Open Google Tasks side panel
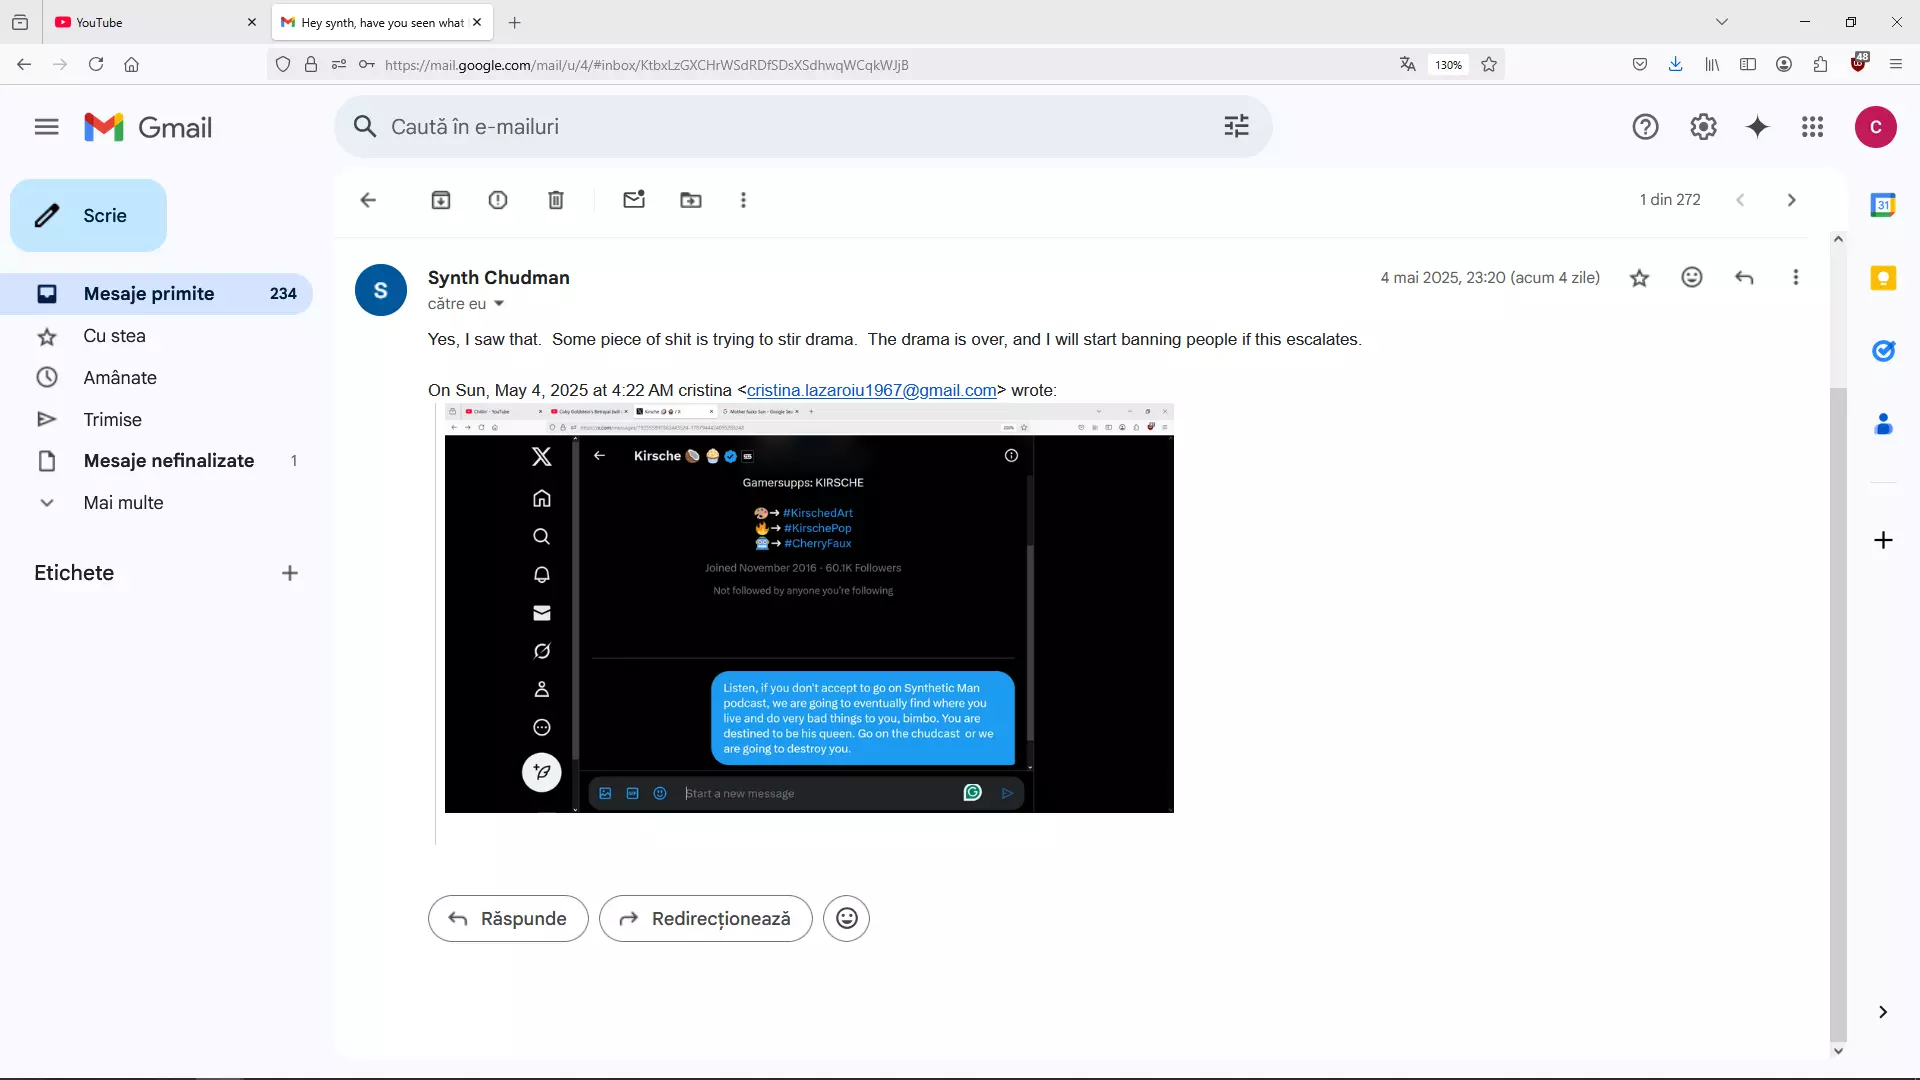Screen dimensions: 1920x1080 (x=1883, y=351)
